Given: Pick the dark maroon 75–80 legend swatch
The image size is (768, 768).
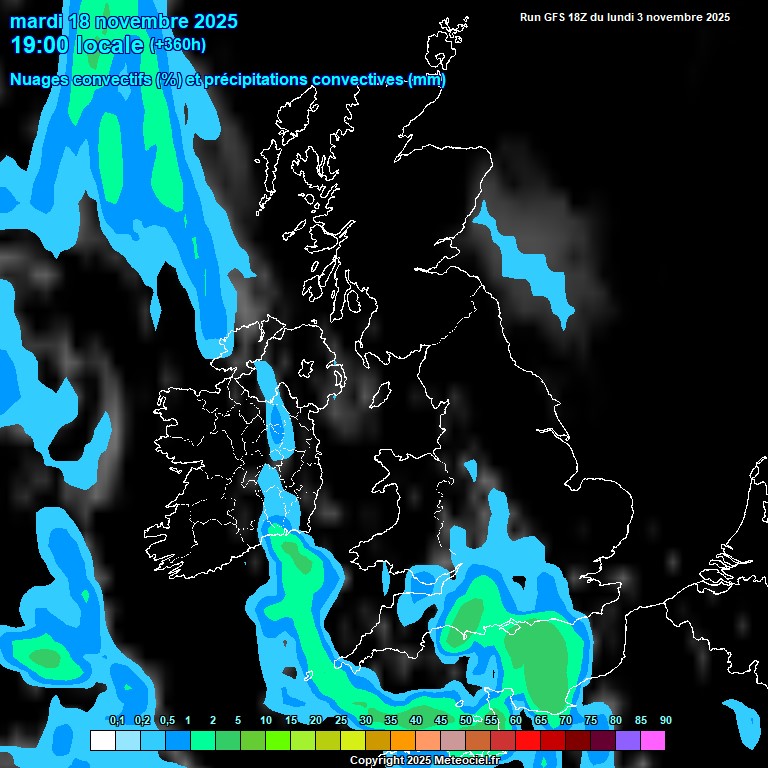Looking at the screenshot, I should (x=603, y=741).
